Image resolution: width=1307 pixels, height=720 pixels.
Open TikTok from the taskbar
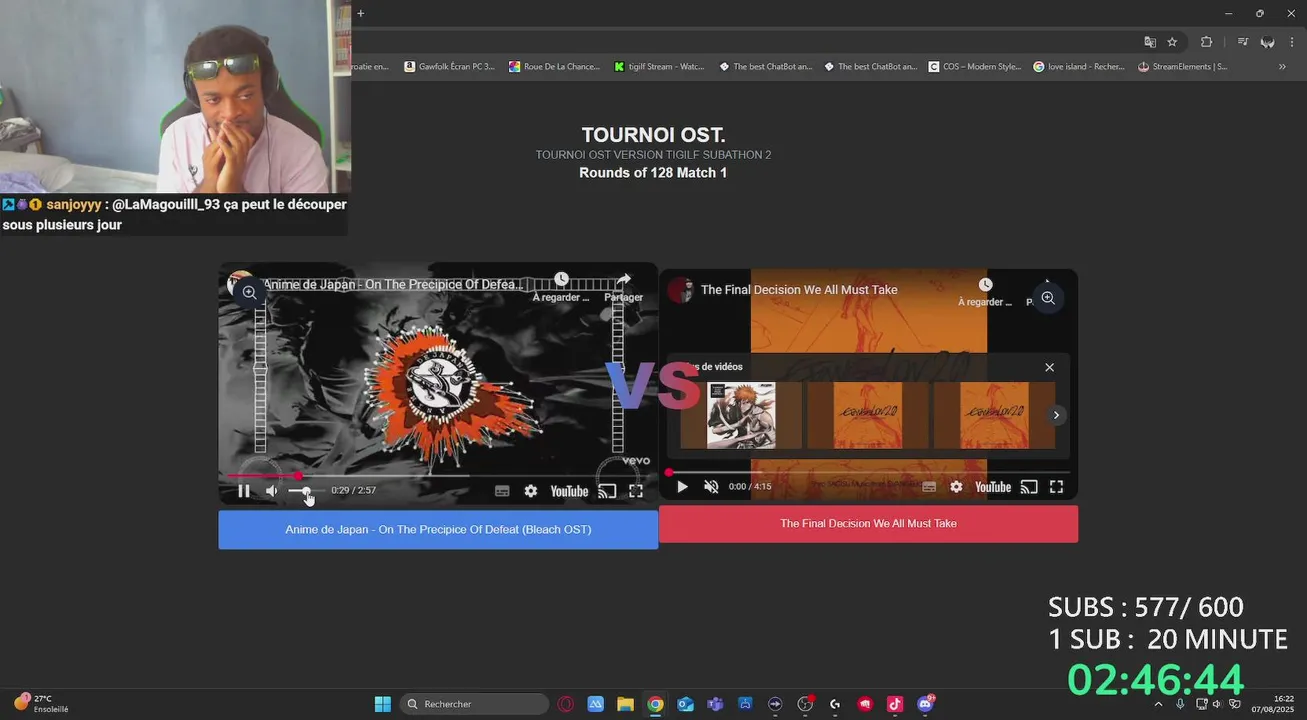(x=895, y=704)
